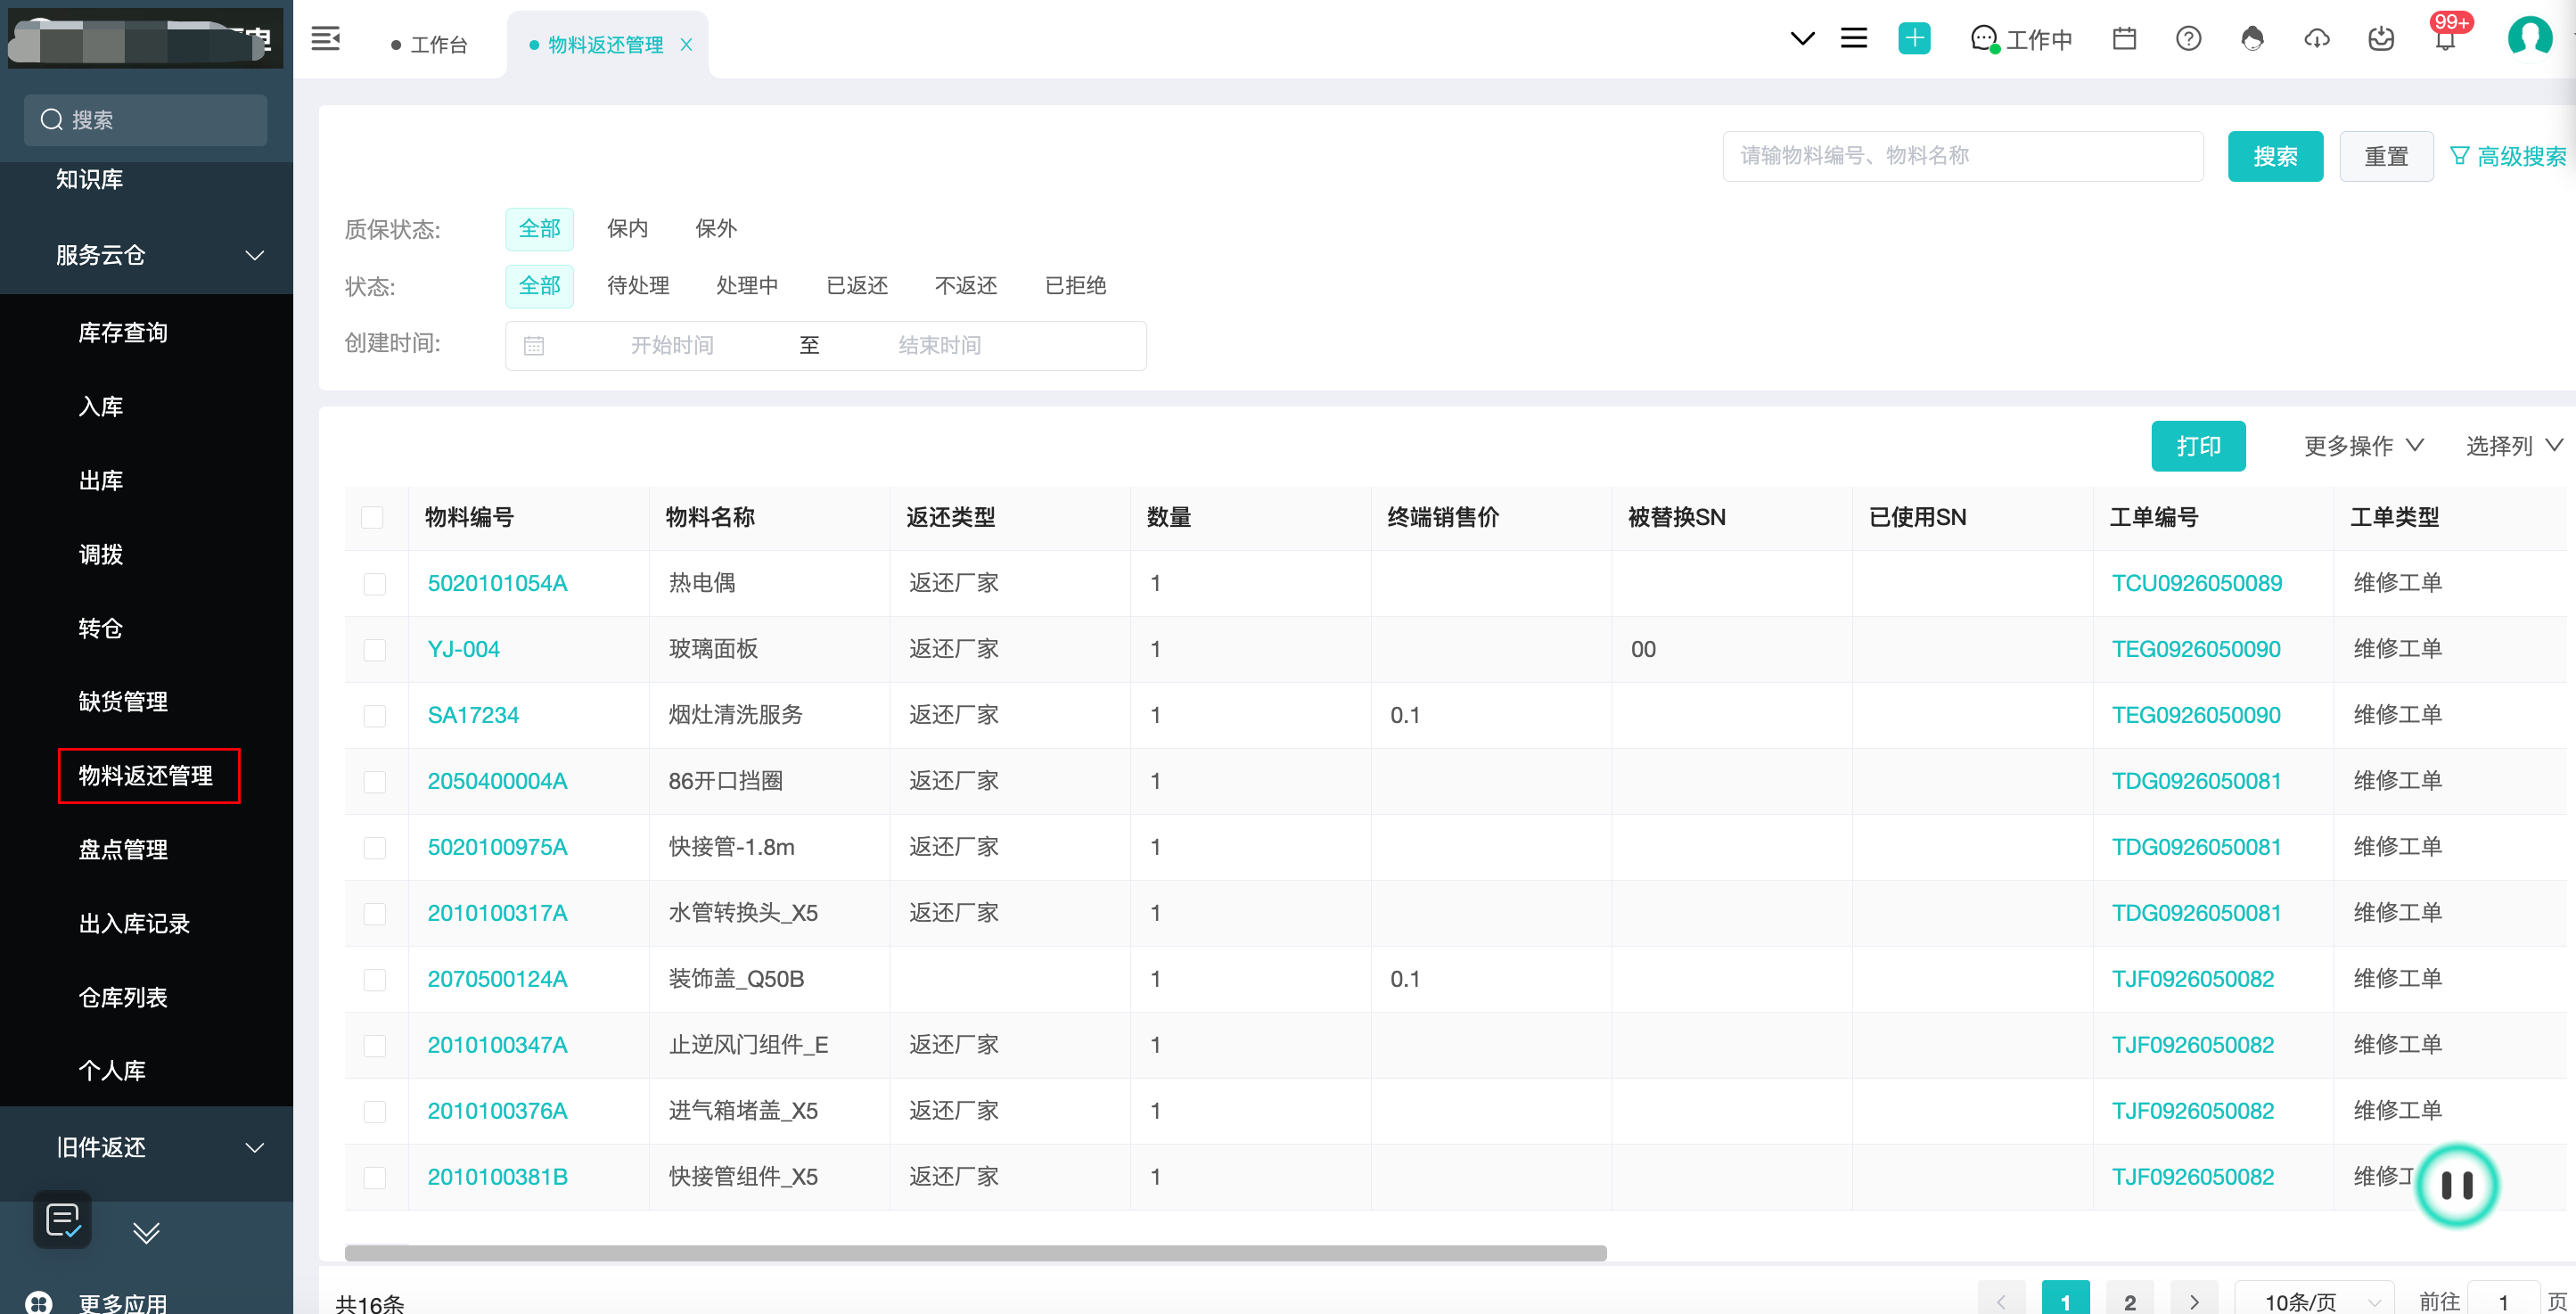2576x1314 pixels.
Task: Open 盘点管理 in sidebar
Action: pos(123,850)
